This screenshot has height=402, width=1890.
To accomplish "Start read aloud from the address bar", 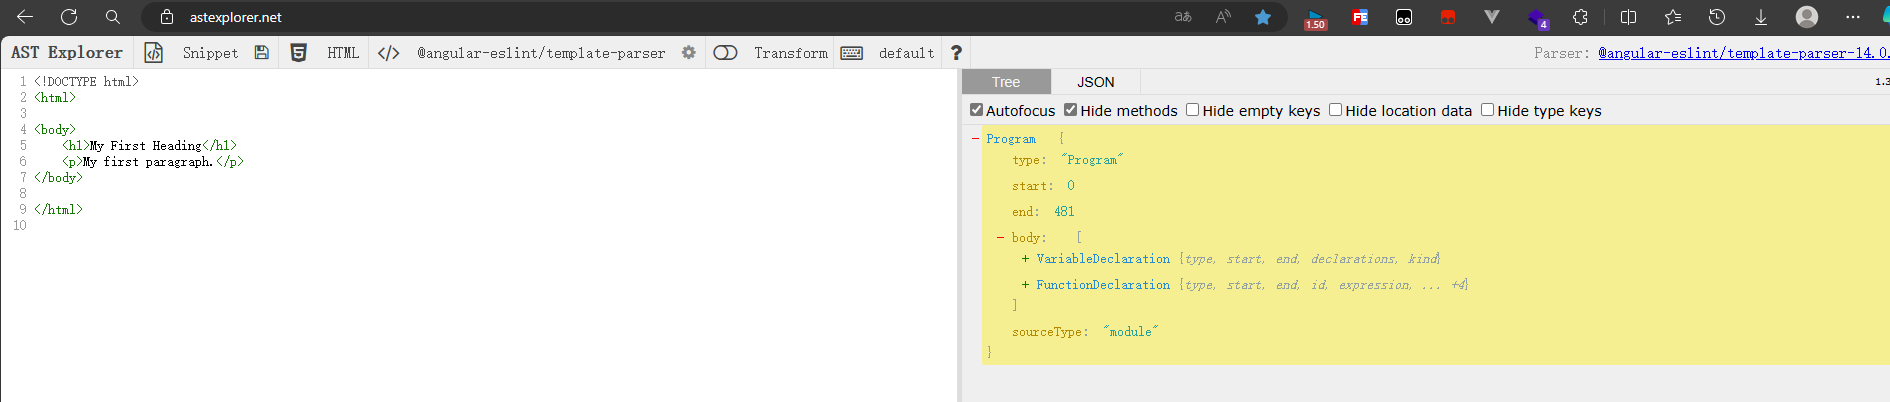I will tap(1223, 17).
